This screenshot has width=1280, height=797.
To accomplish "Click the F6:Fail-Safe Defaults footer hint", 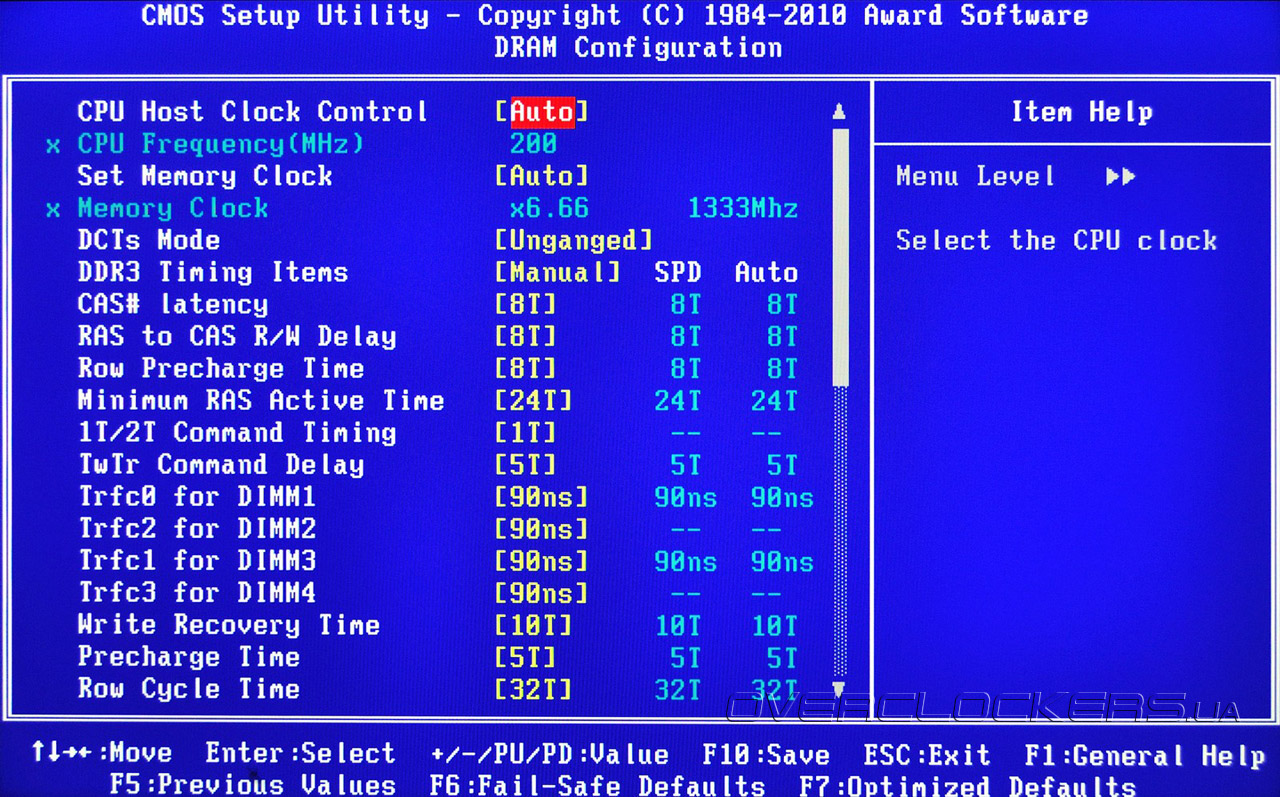I will pos(597,785).
